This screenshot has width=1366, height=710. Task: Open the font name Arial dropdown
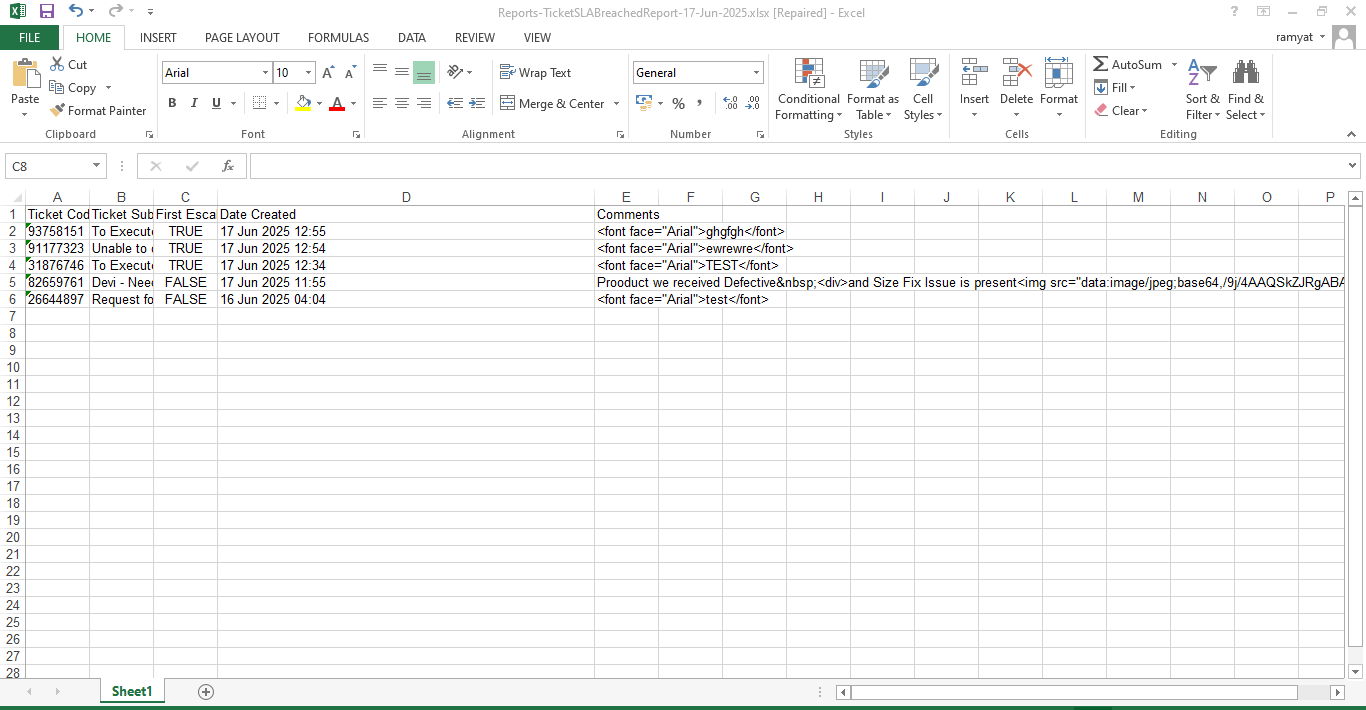265,73
